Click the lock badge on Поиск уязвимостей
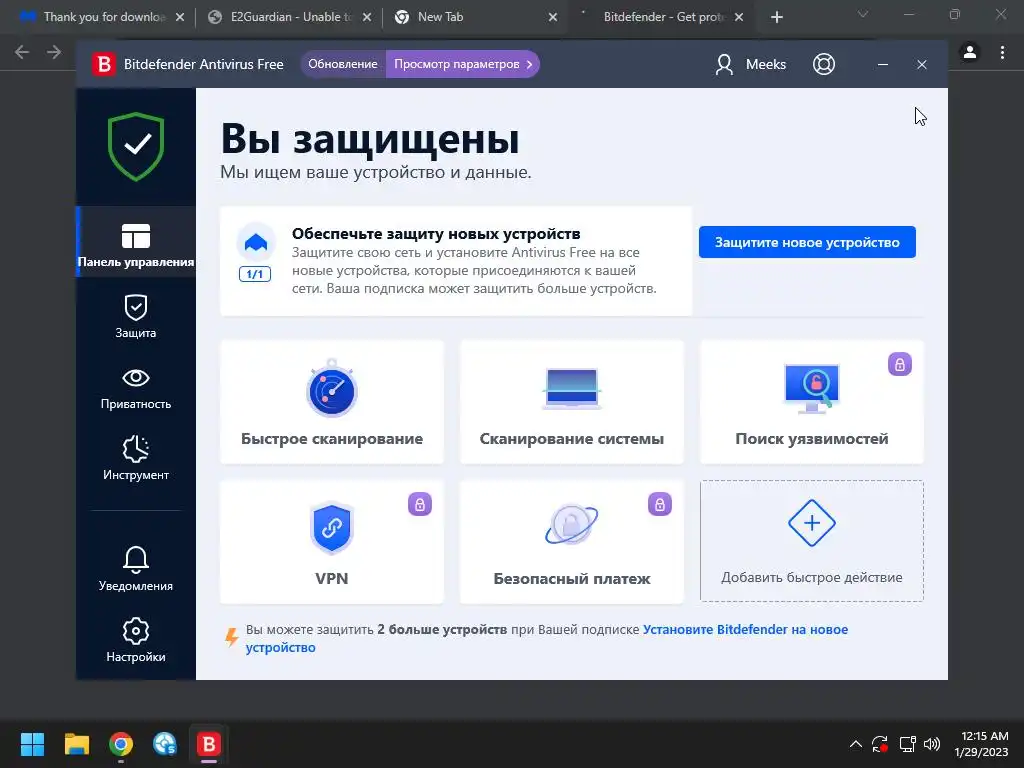The height and width of the screenshot is (768, 1024). click(x=899, y=364)
